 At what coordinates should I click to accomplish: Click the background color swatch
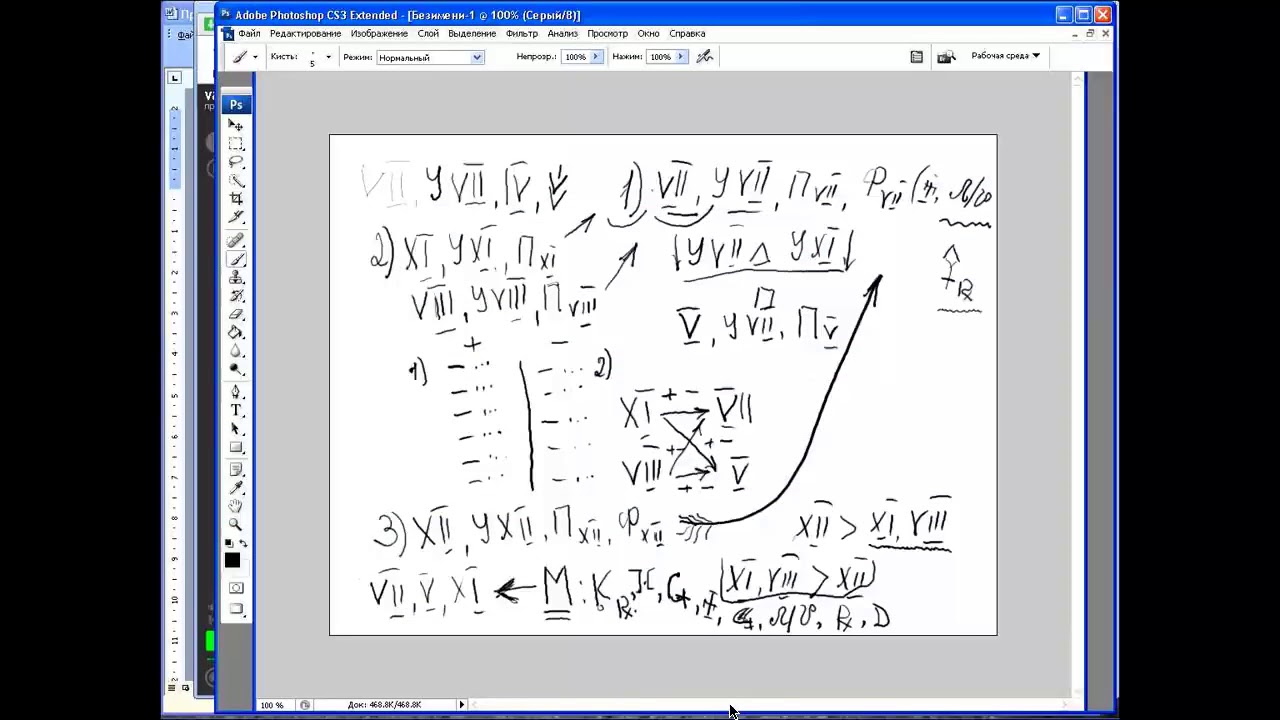[244, 570]
